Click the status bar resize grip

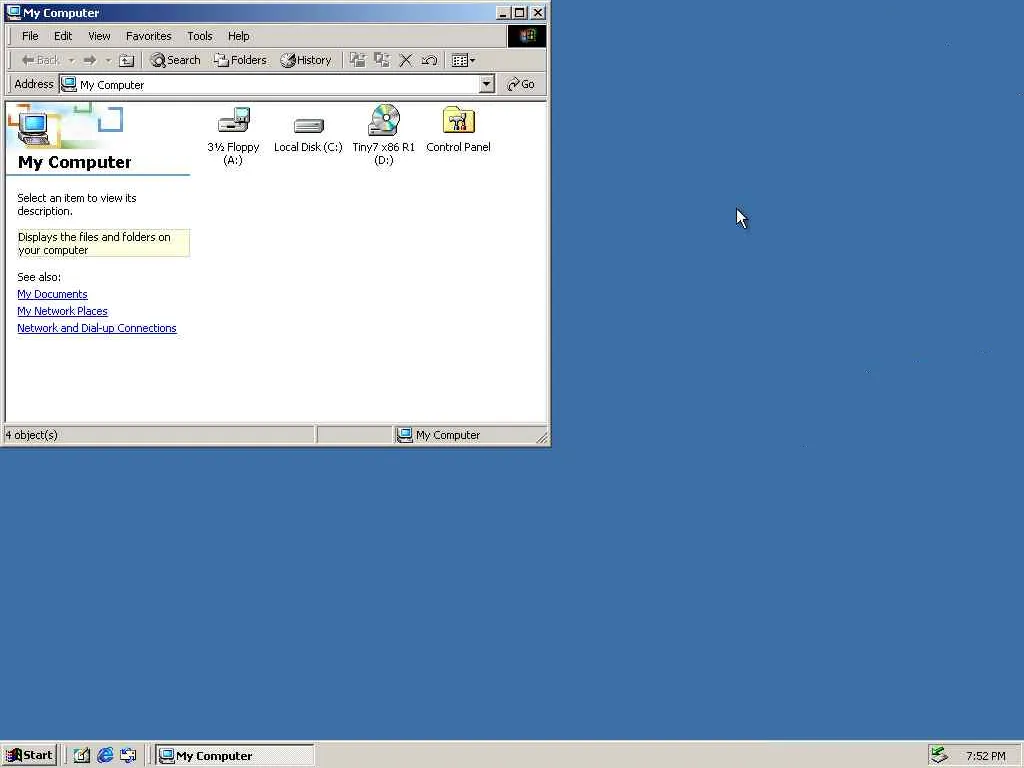(x=541, y=438)
